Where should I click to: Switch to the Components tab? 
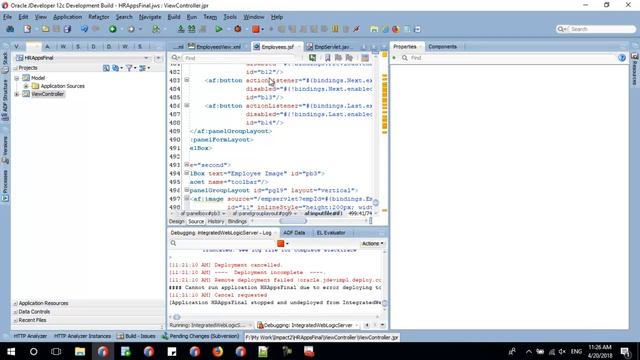(442, 47)
